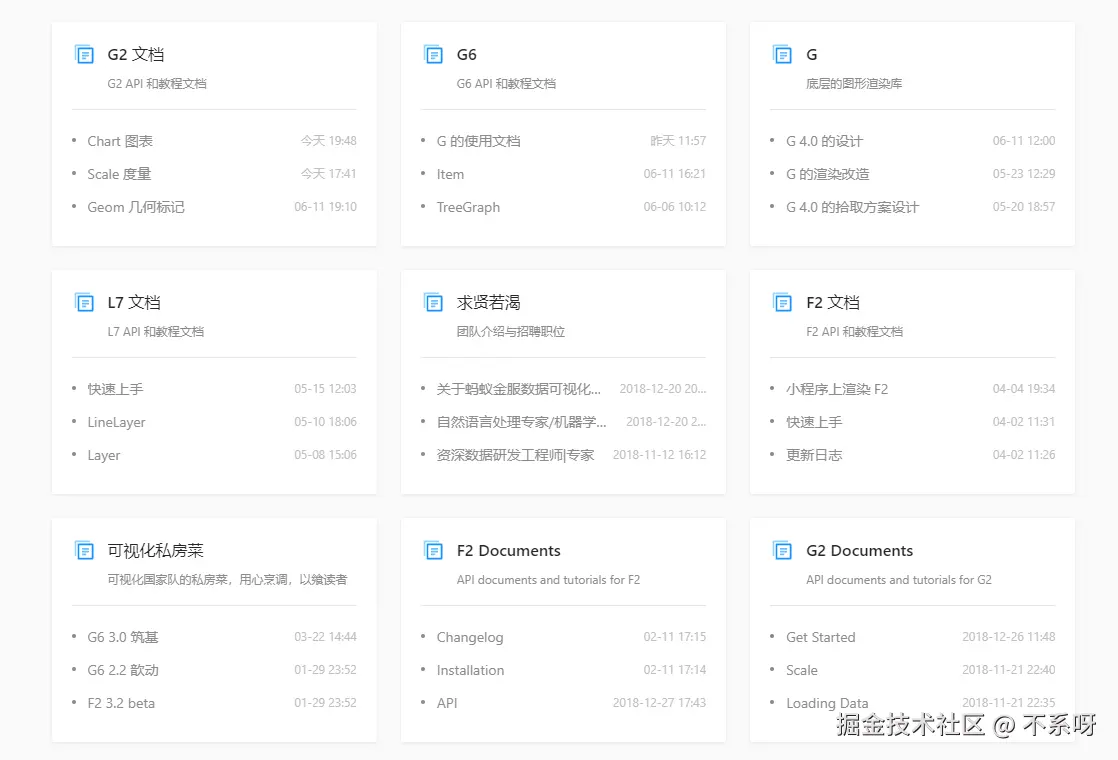Open the G 的渲染改造 article

click(x=827, y=174)
